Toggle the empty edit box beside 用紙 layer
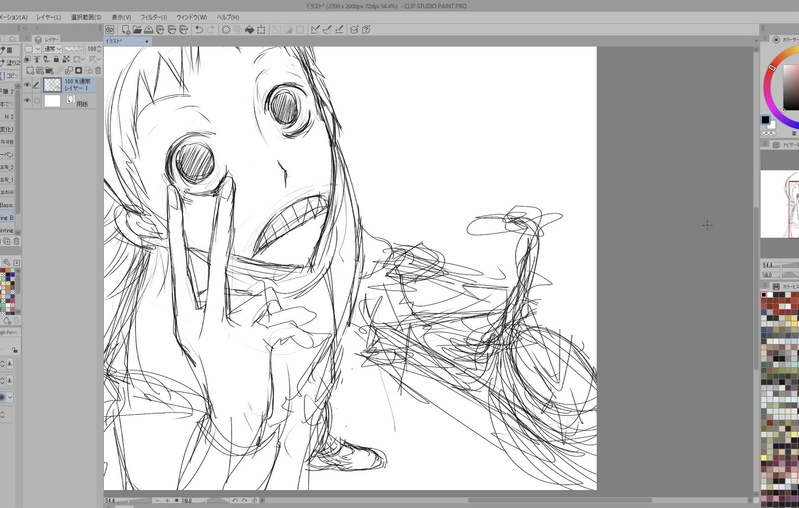The image size is (799, 508). (37, 100)
